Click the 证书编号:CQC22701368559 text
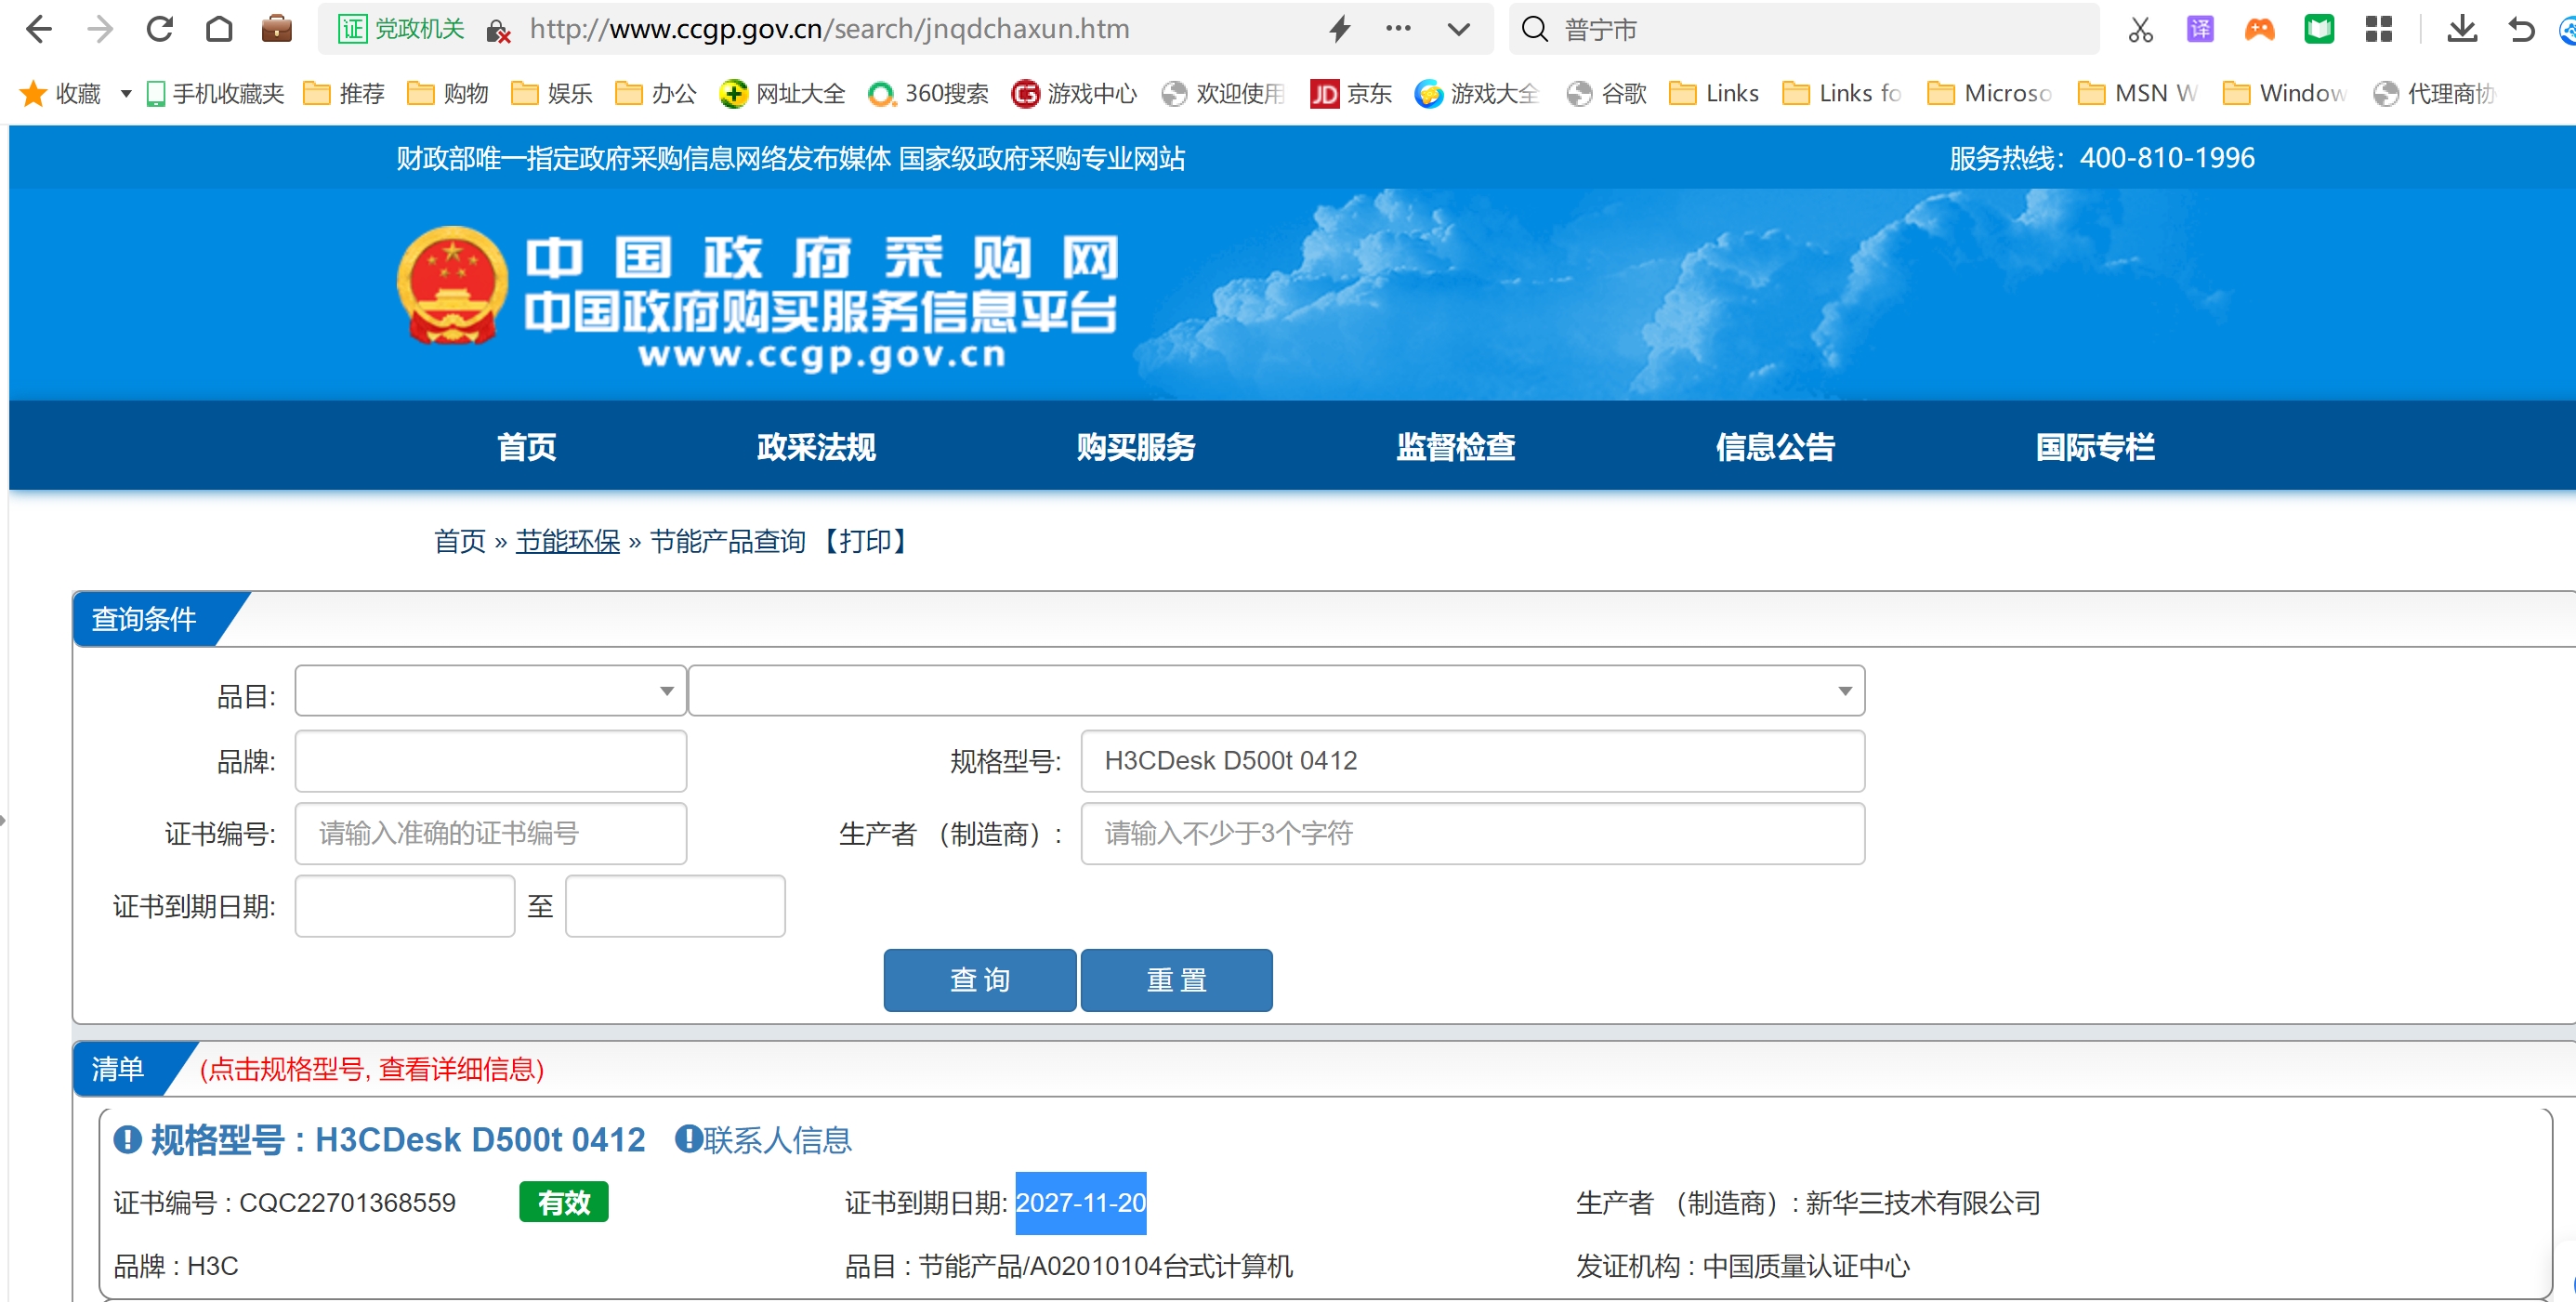The width and height of the screenshot is (2576, 1302). [284, 1203]
